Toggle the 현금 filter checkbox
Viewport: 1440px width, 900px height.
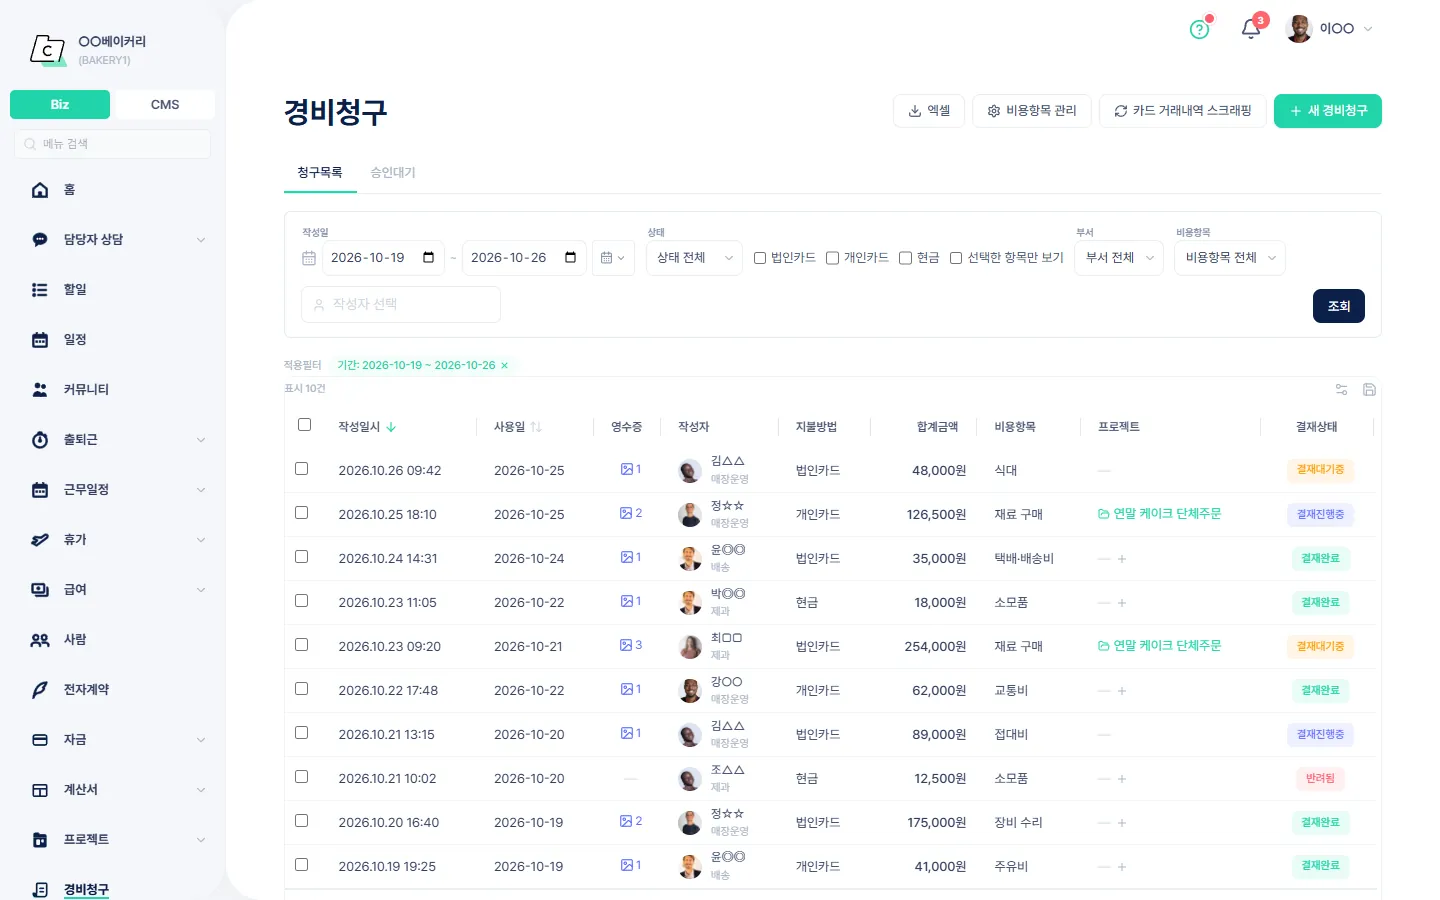tap(905, 258)
